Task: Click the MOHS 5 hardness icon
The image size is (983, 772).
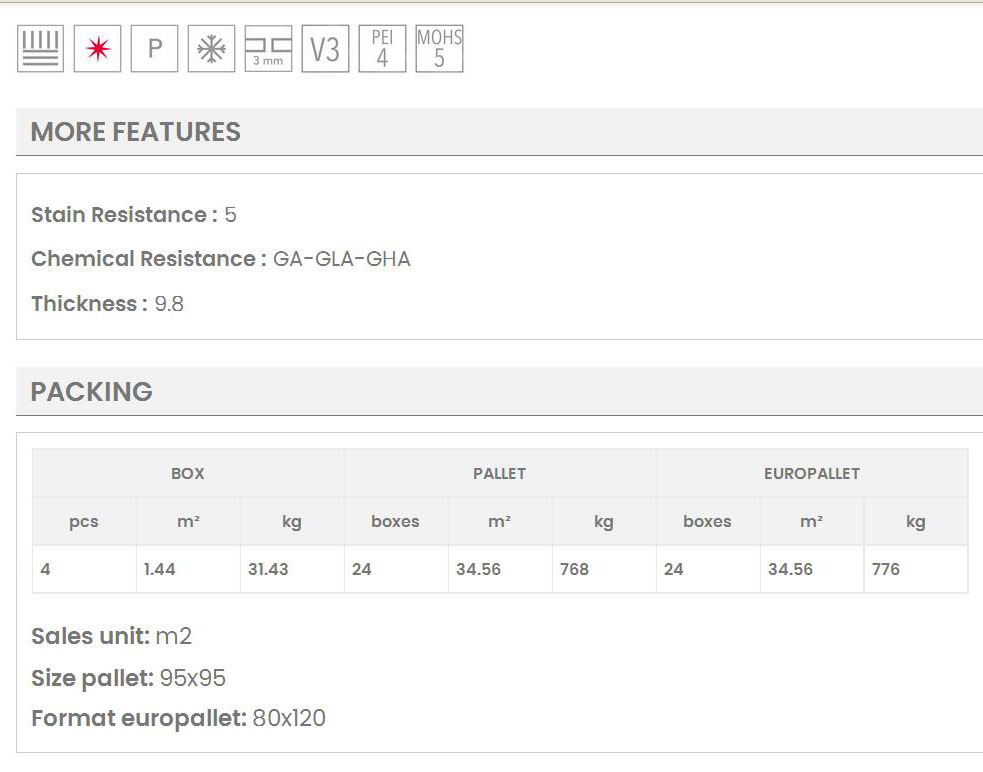Action: (439, 49)
